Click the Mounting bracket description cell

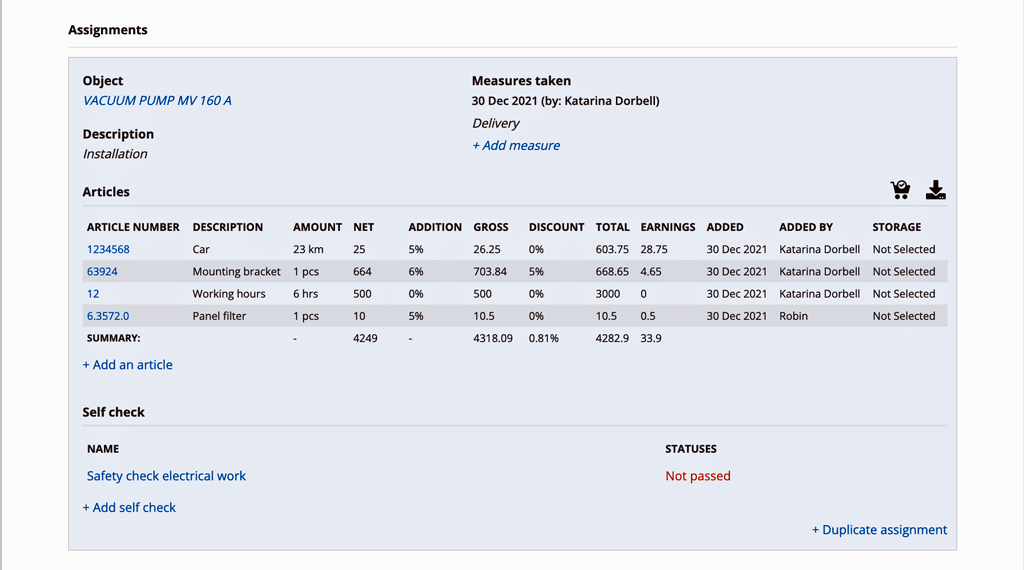(236, 272)
